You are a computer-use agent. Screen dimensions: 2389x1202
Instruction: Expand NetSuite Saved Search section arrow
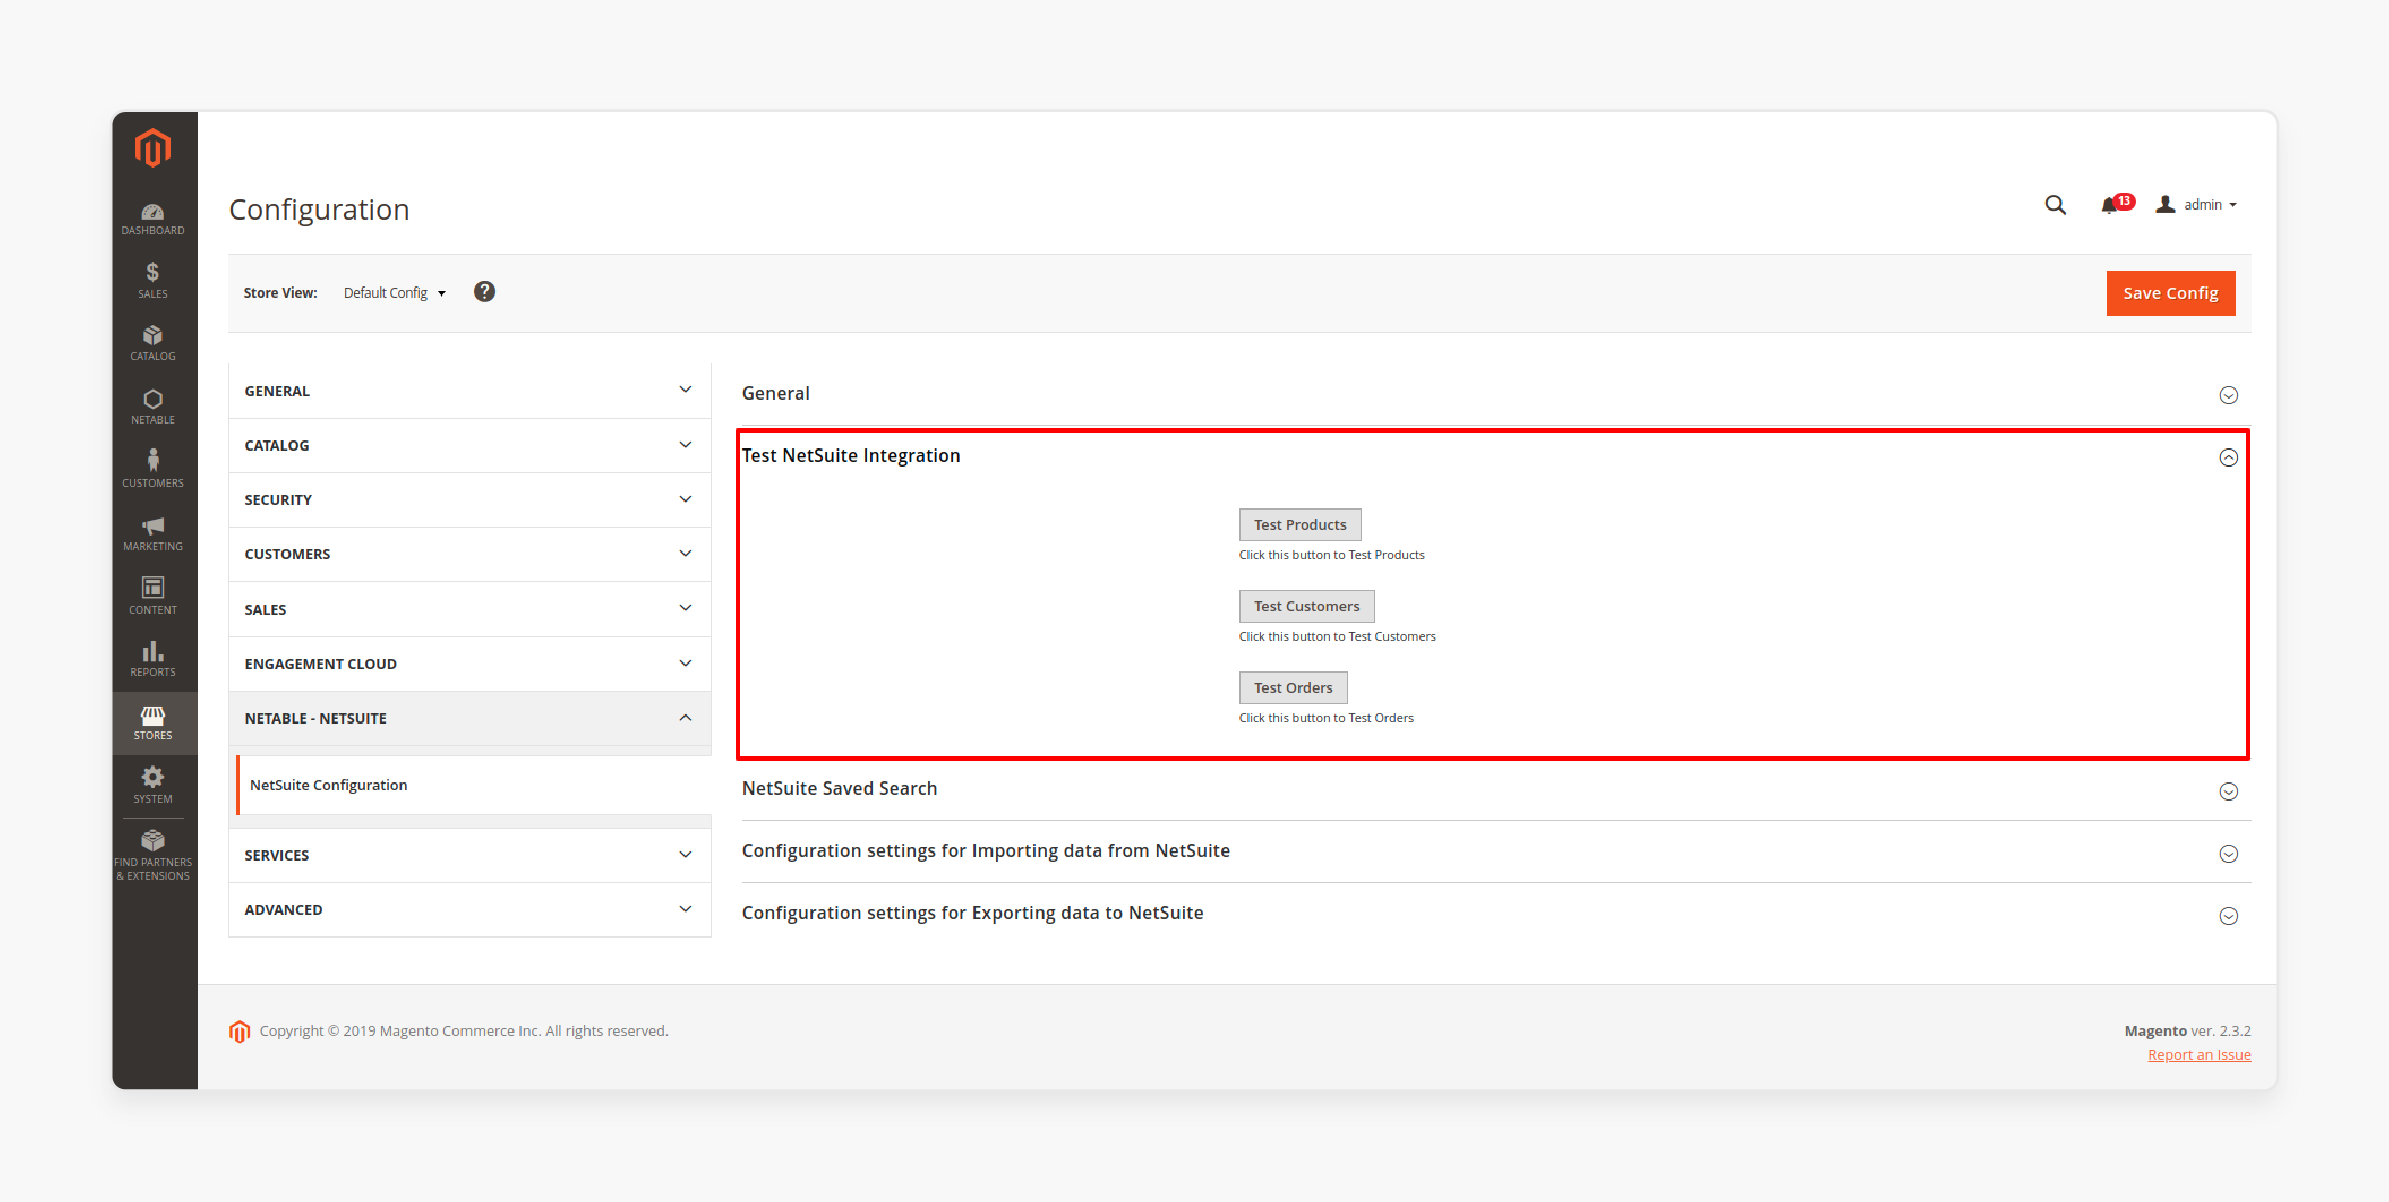pyautogui.click(x=2228, y=791)
